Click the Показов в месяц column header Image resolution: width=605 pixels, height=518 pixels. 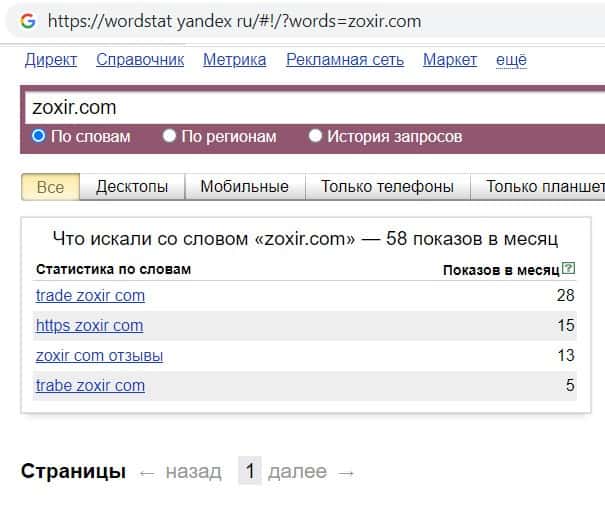(x=501, y=270)
